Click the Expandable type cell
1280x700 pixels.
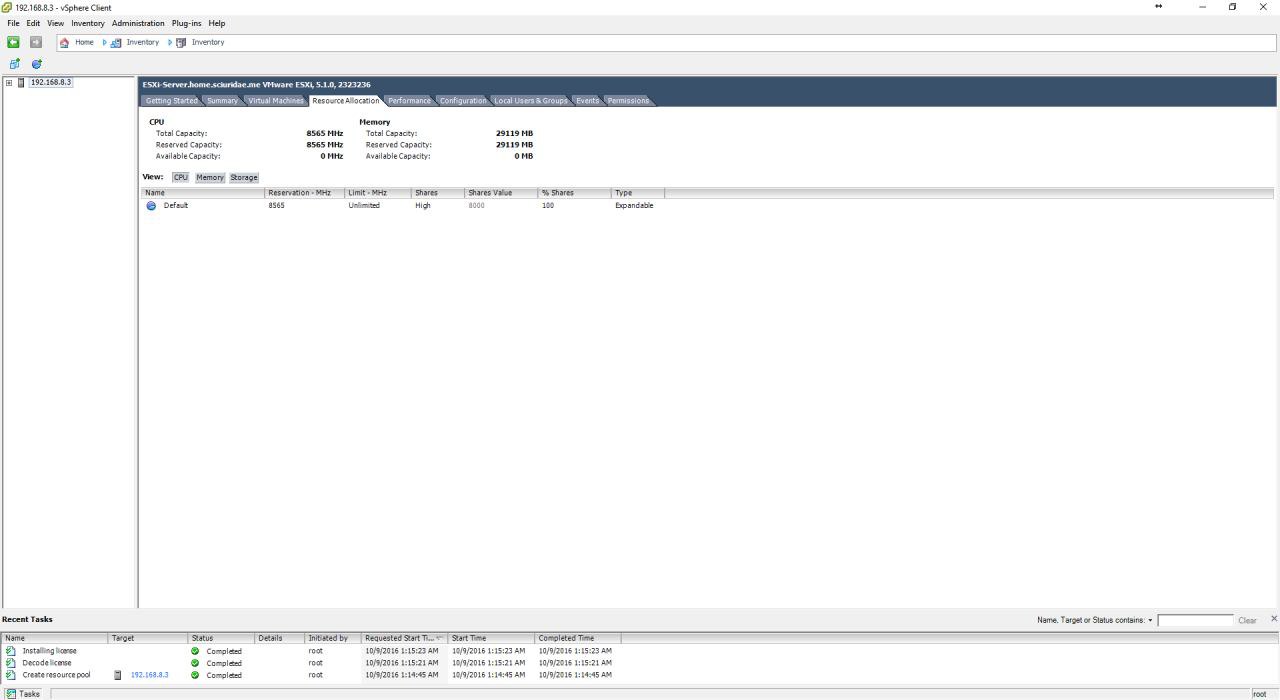click(x=634, y=205)
